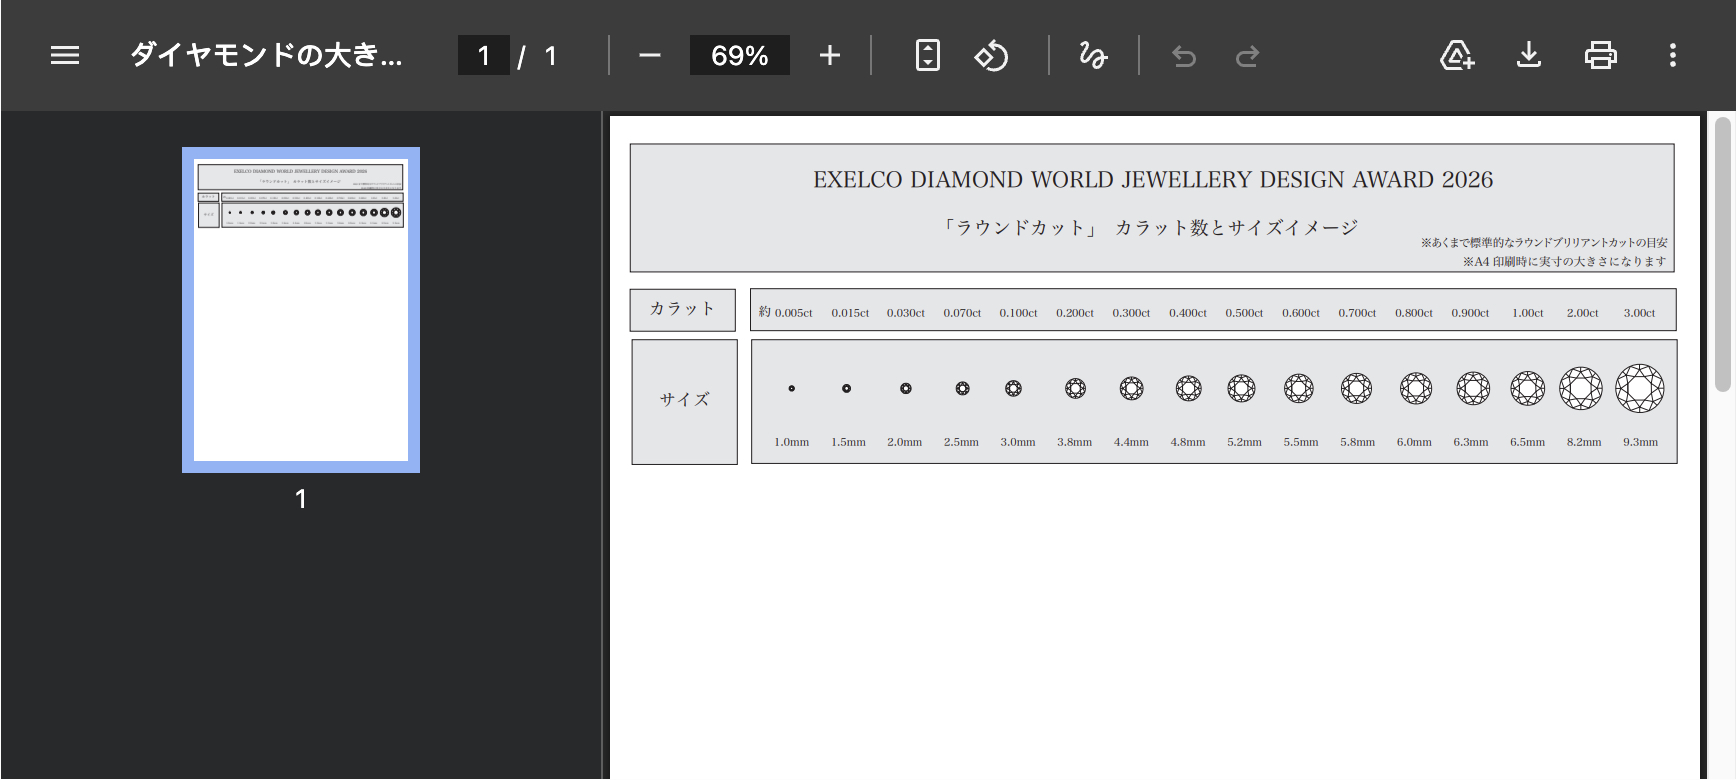1736x780 pixels.
Task: Print the document
Action: point(1600,55)
